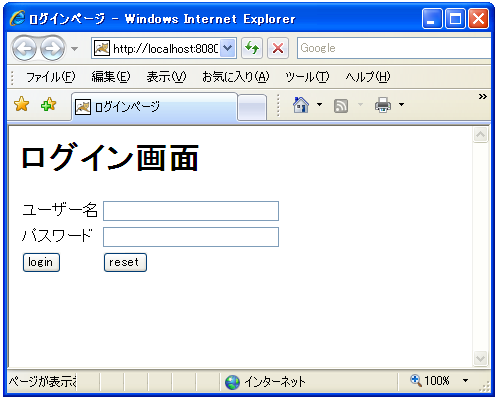The width and height of the screenshot is (497, 398).
Task: Click the browser Forward arrow button
Action: (53, 49)
